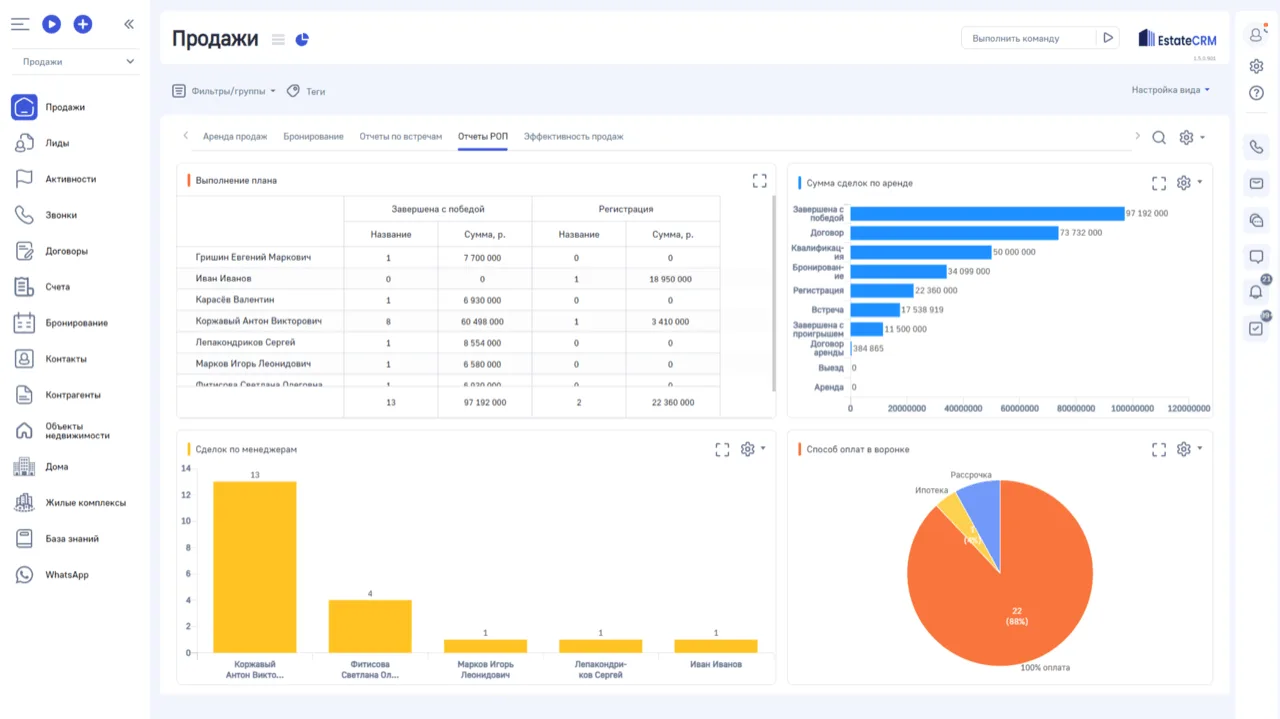Viewport: 1280px width, 719px height.
Task: Open user profile icon in right panel
Action: tap(1257, 35)
